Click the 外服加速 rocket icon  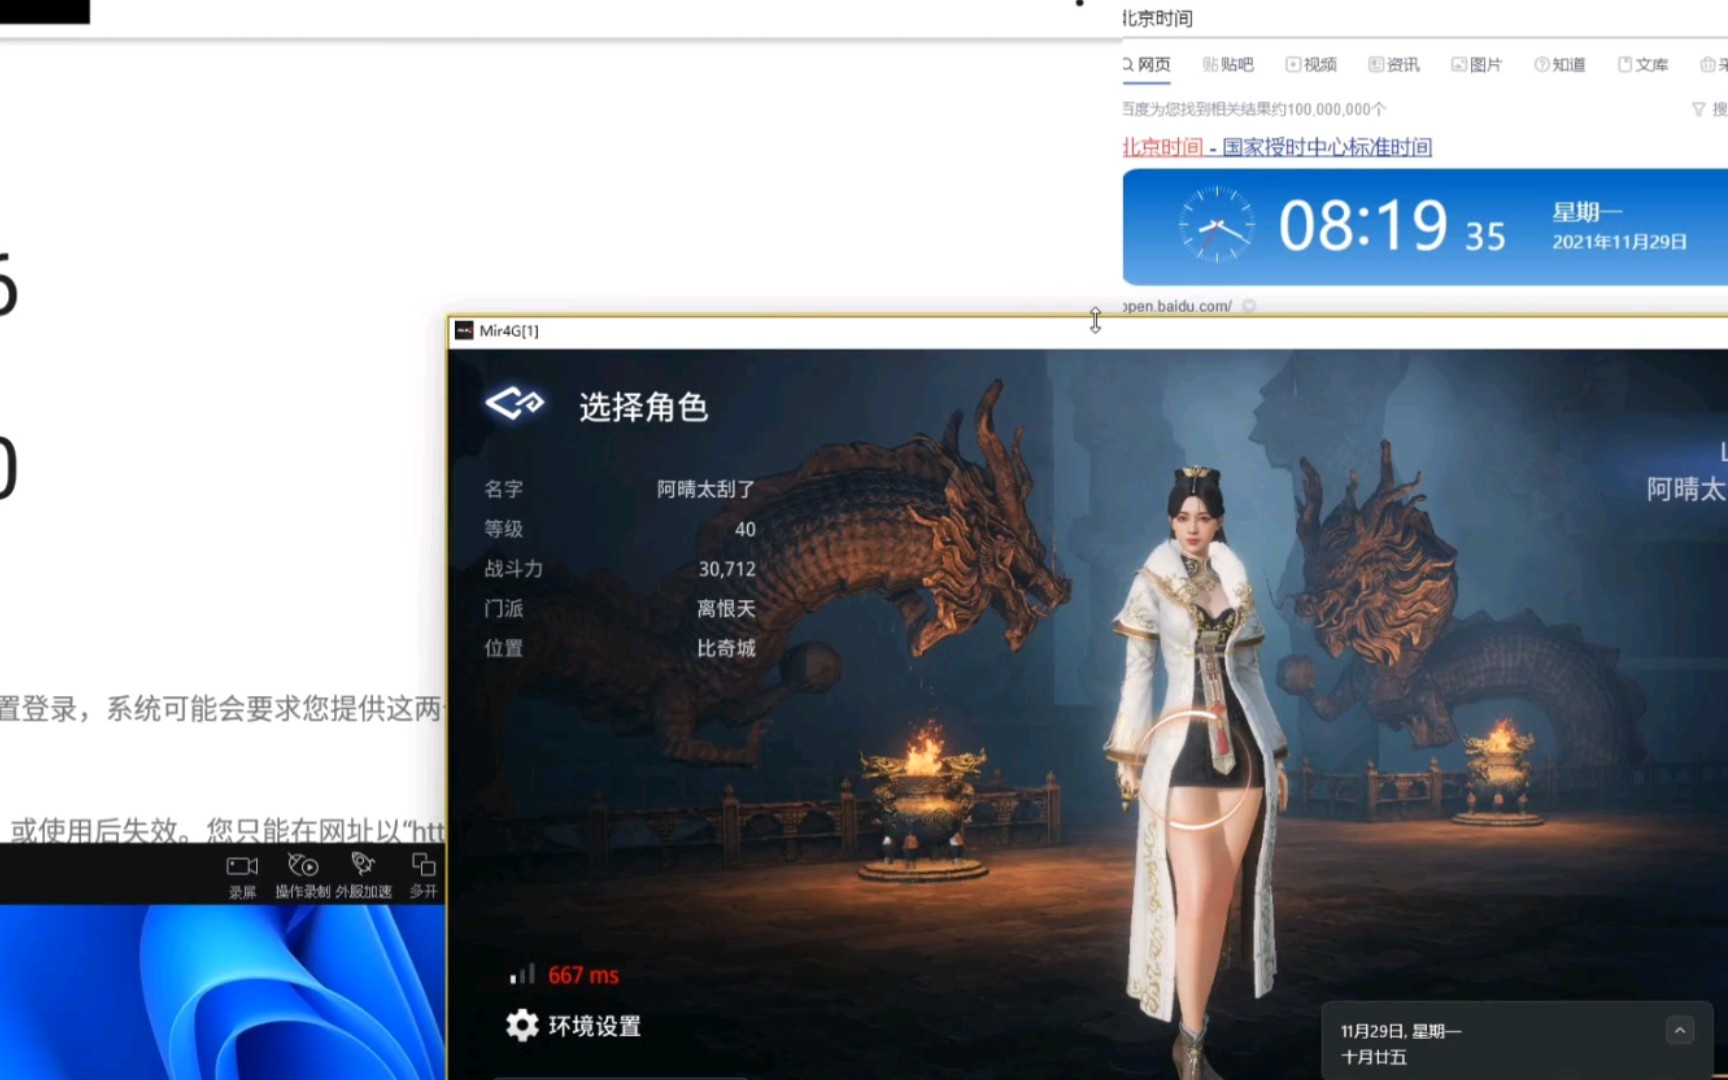pyautogui.click(x=362, y=864)
